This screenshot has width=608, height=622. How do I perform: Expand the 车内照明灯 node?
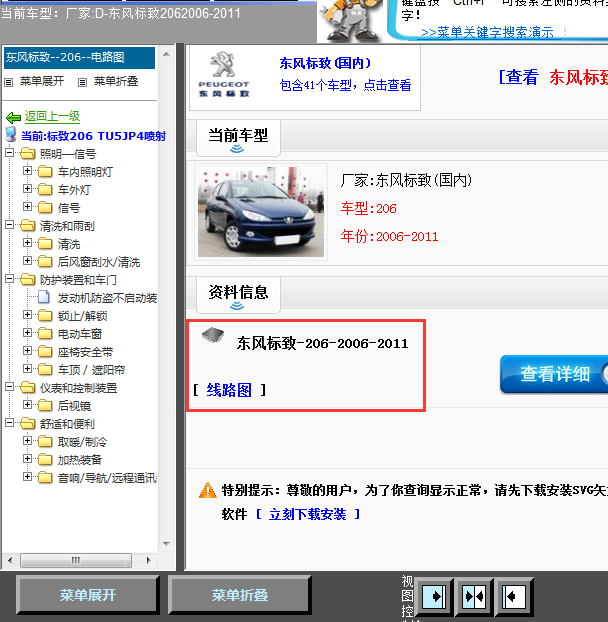[x=27, y=171]
